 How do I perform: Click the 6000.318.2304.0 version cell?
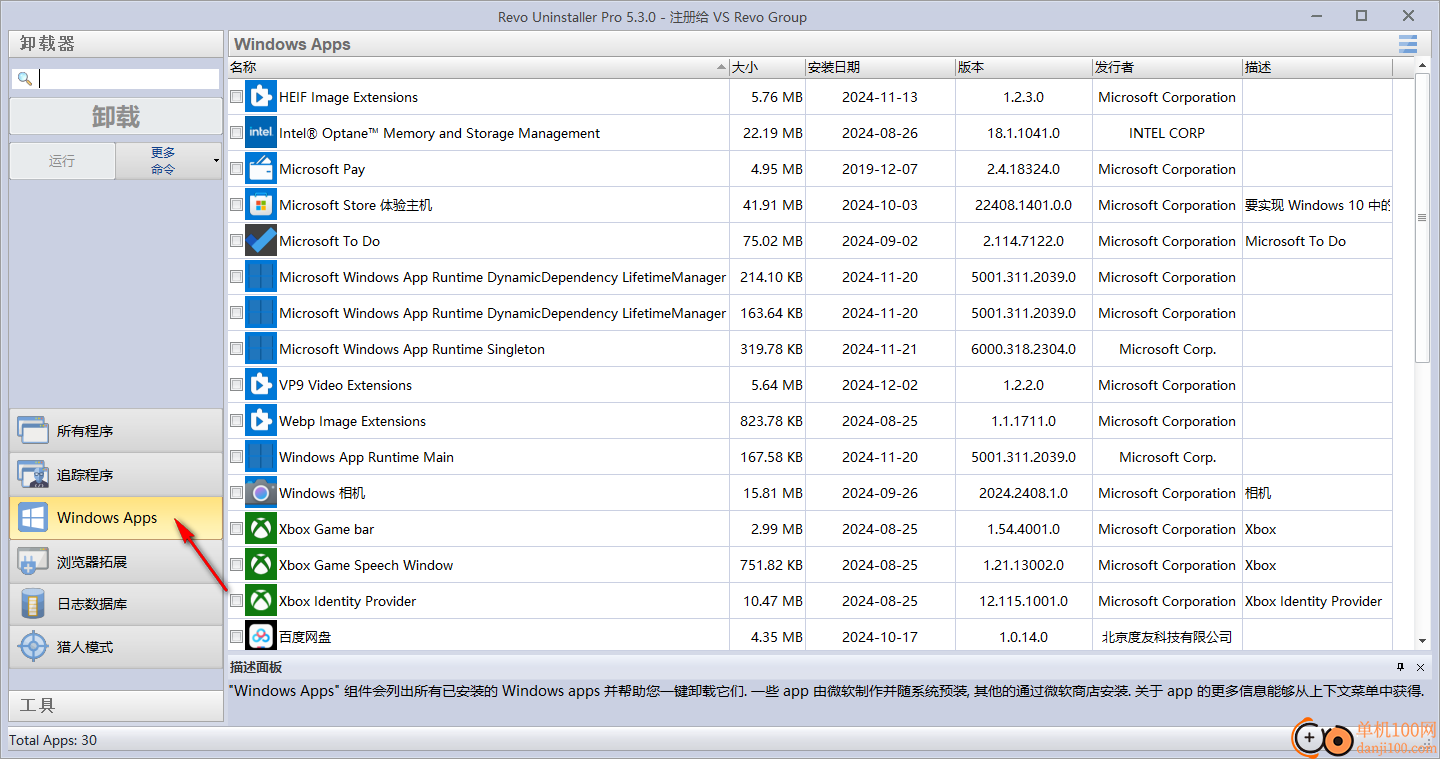point(1023,349)
